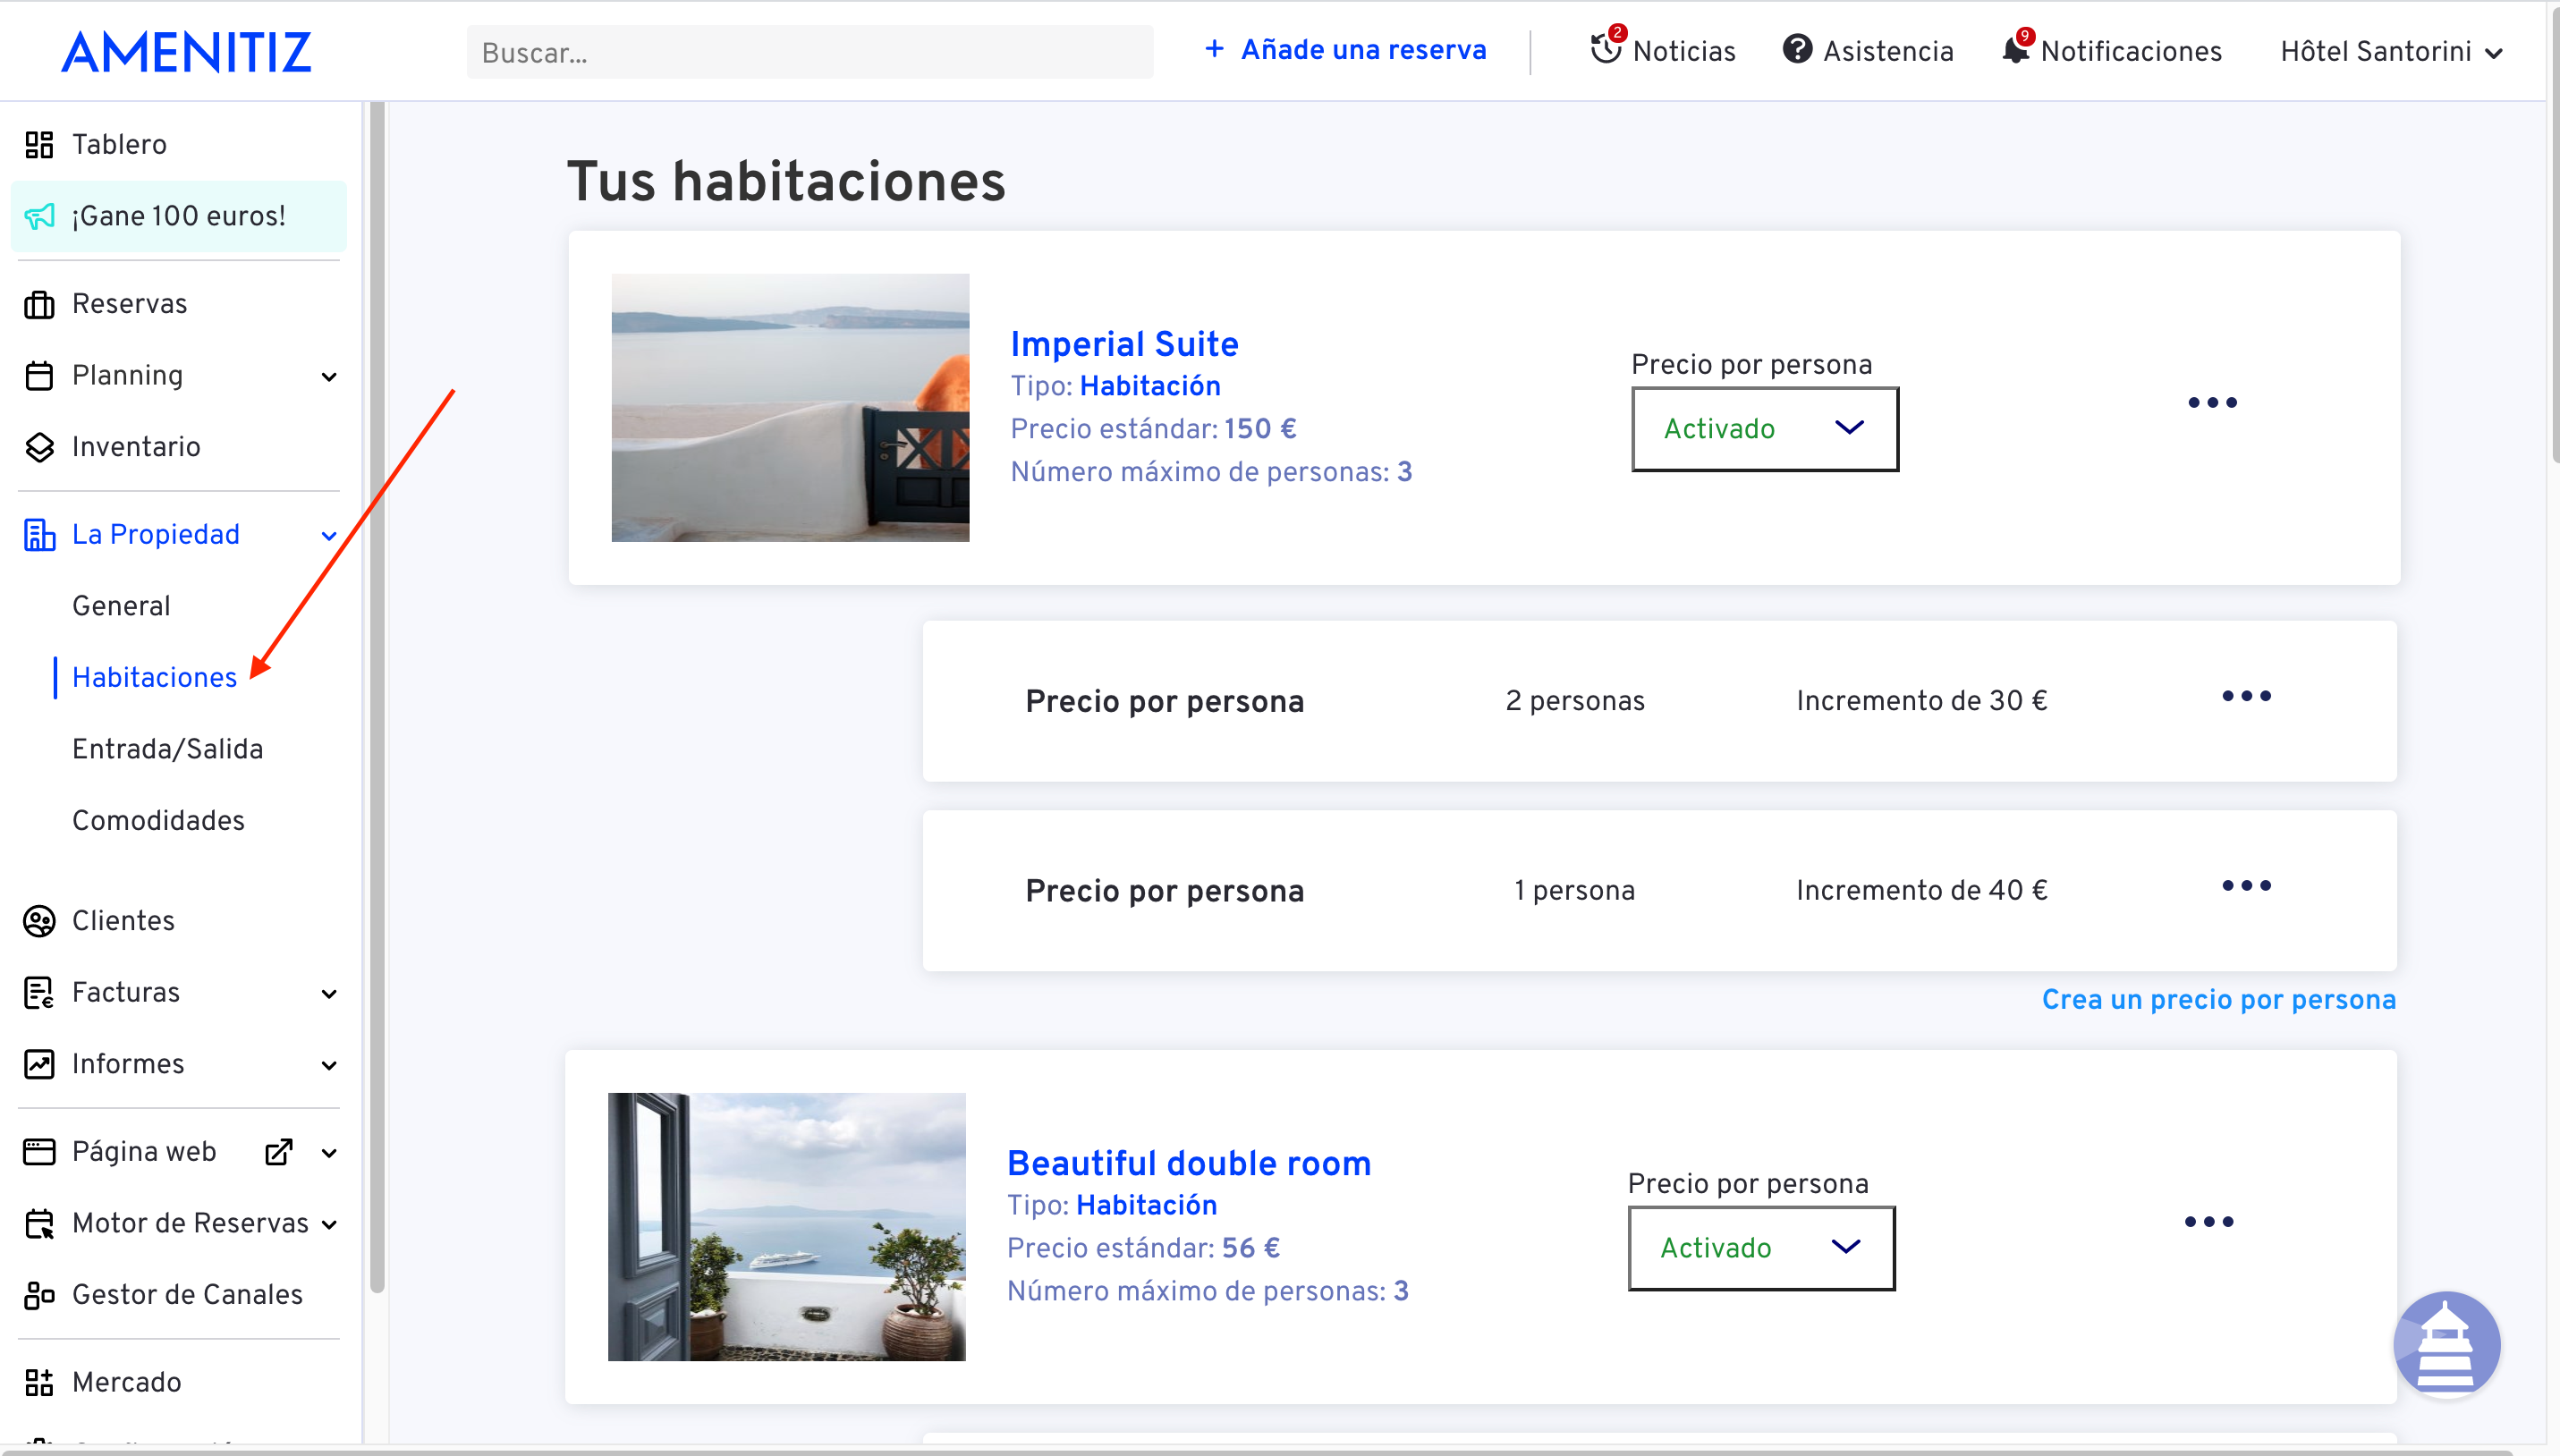This screenshot has height=1456, width=2560.
Task: Click 'Precio estándar: 150 €' text
Action: pos(1153,429)
